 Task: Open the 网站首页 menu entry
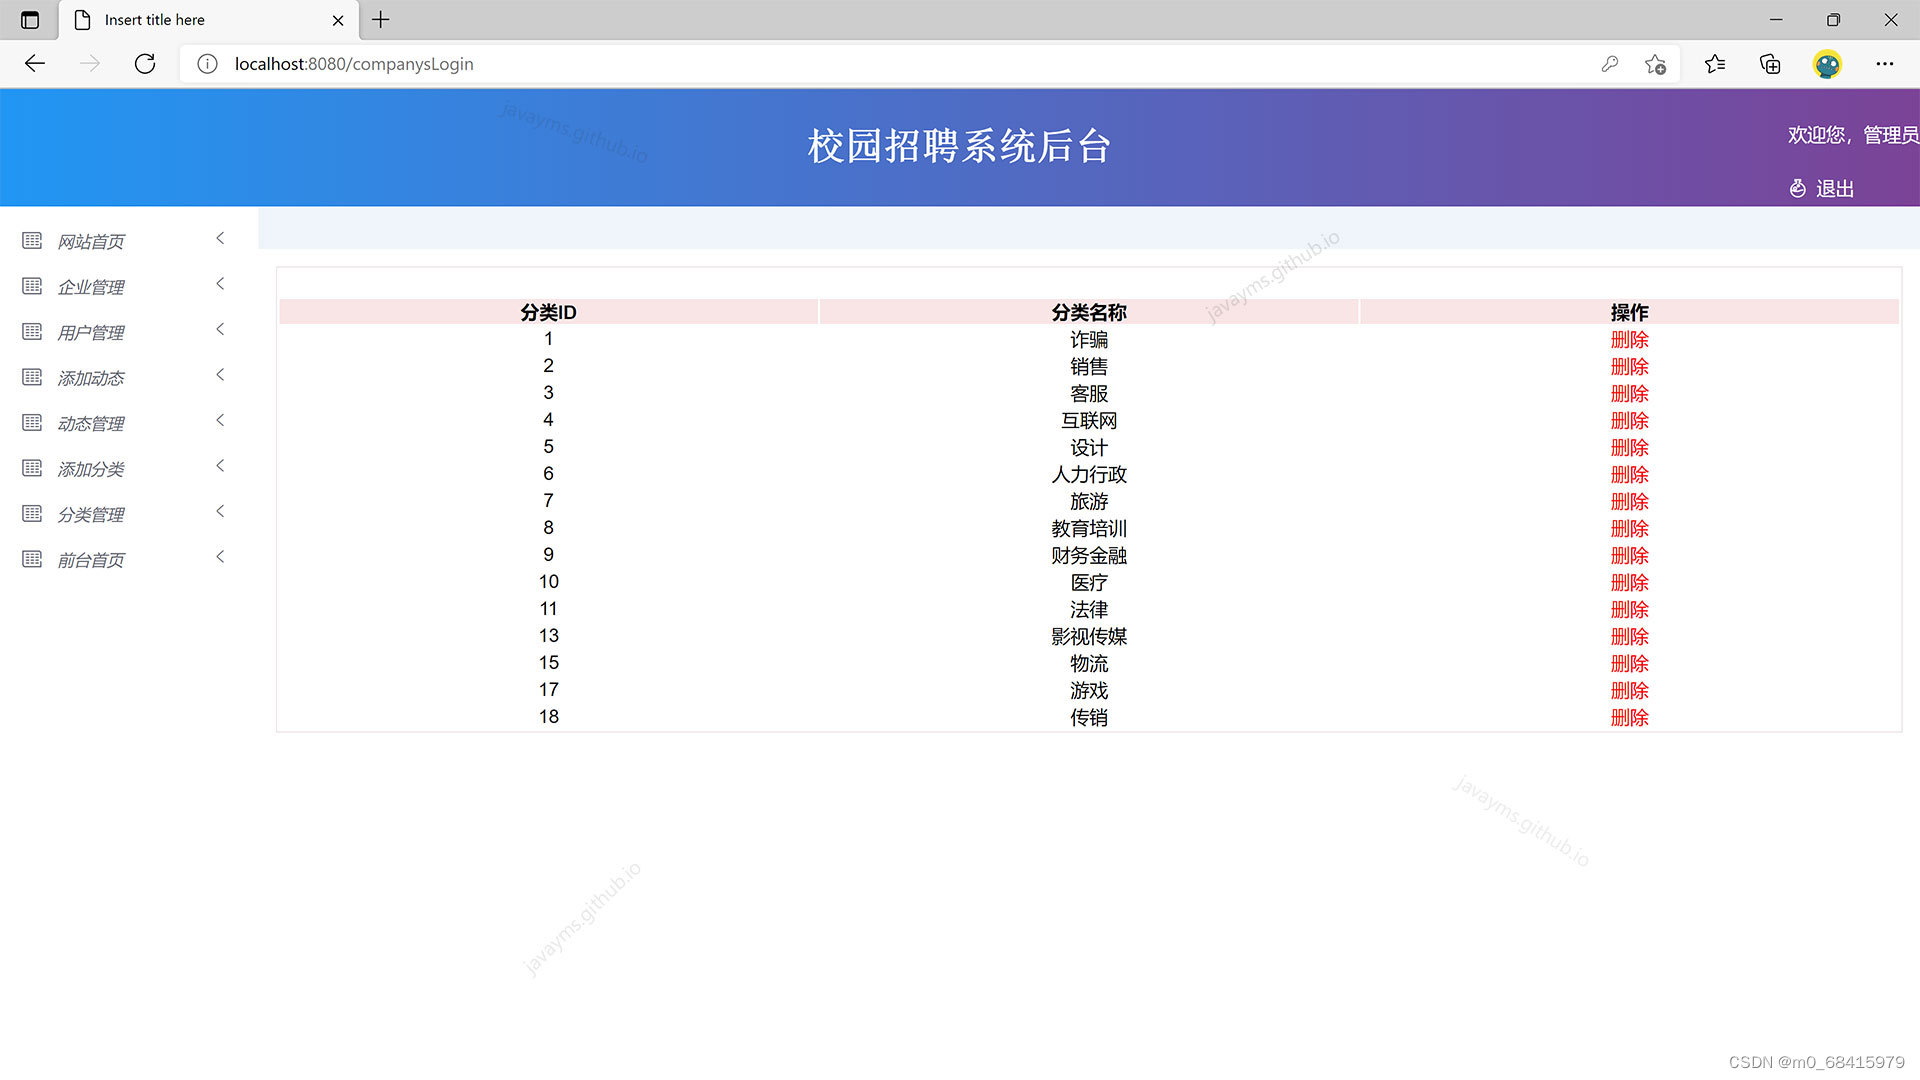pyautogui.click(x=90, y=241)
